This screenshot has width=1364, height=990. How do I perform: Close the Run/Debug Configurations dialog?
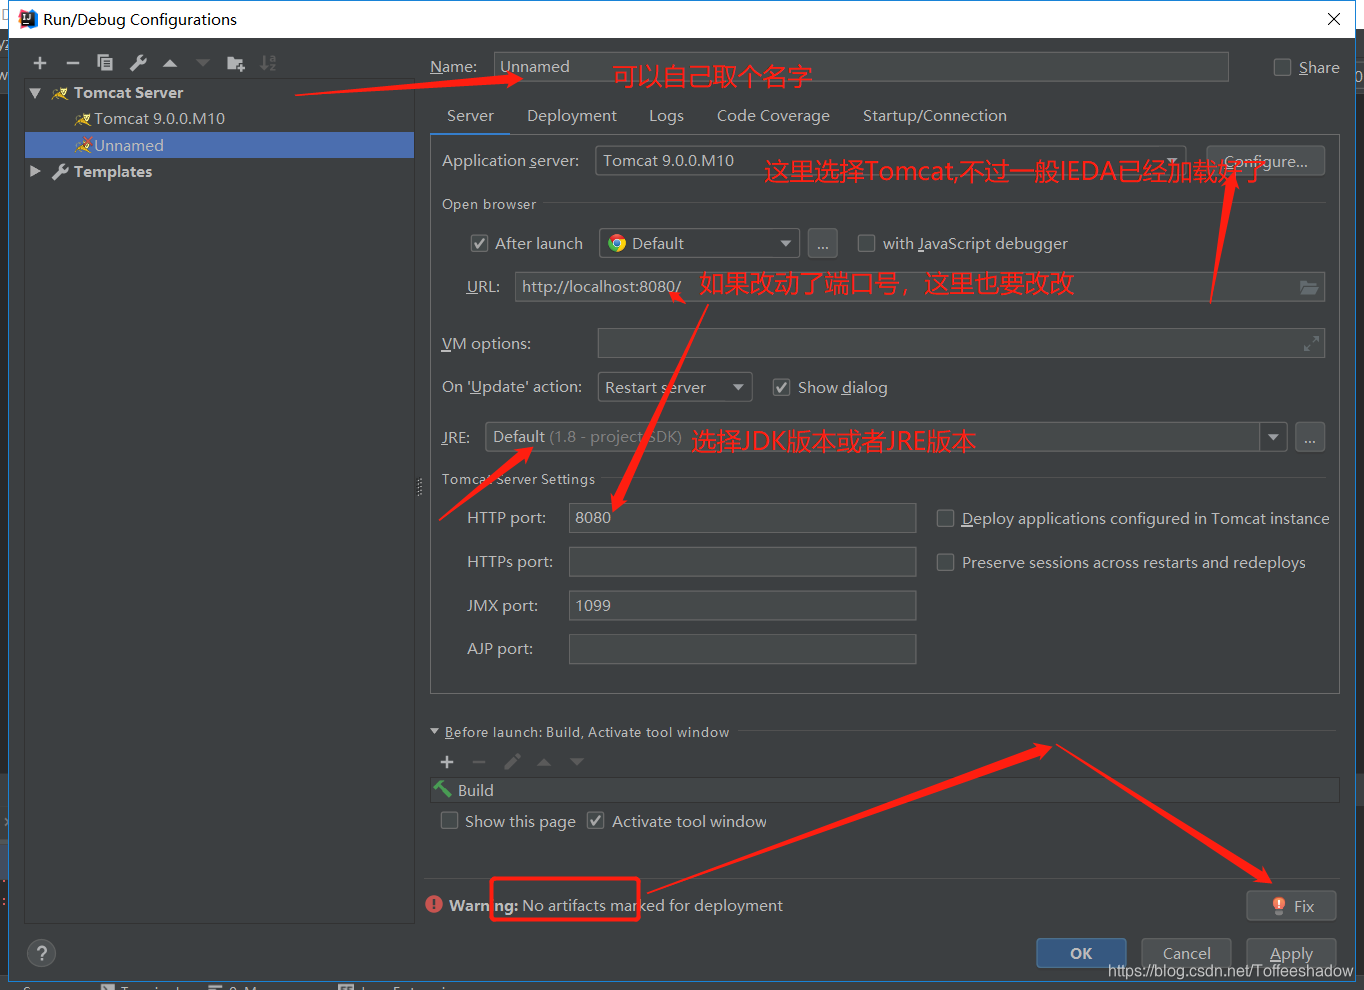[x=1334, y=19]
